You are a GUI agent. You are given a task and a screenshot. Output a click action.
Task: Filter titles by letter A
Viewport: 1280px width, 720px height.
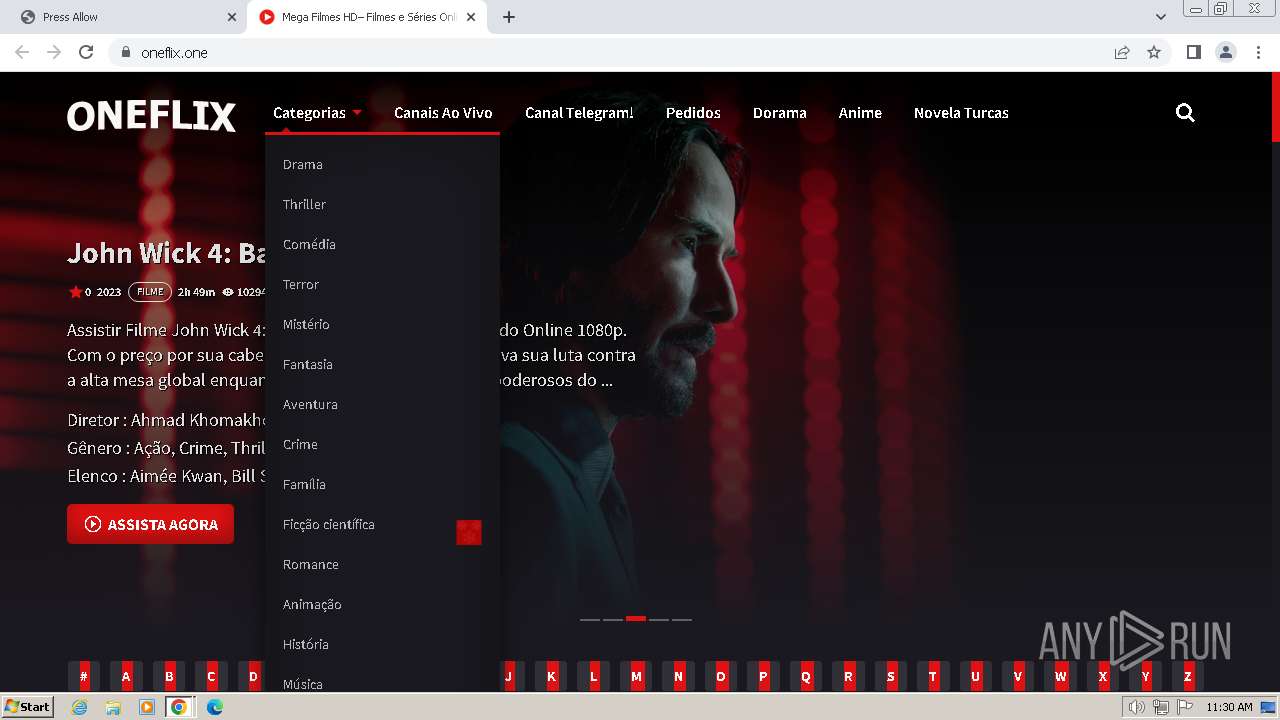pyautogui.click(x=126, y=677)
